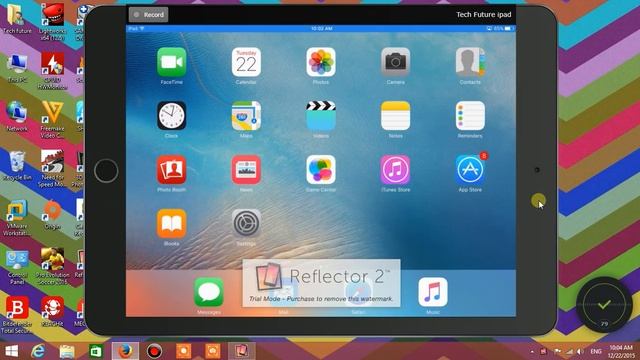Open the Game Center app
640x360 pixels.
coord(321,170)
